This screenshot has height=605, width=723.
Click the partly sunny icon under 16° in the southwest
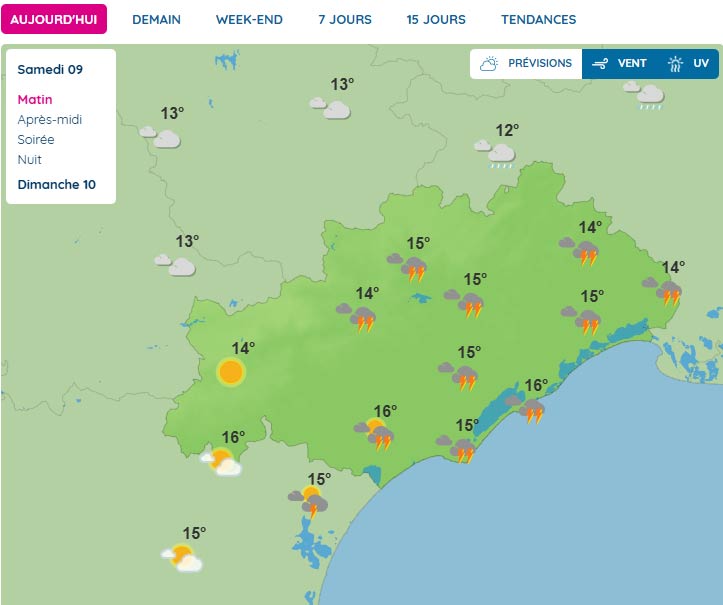point(221,462)
